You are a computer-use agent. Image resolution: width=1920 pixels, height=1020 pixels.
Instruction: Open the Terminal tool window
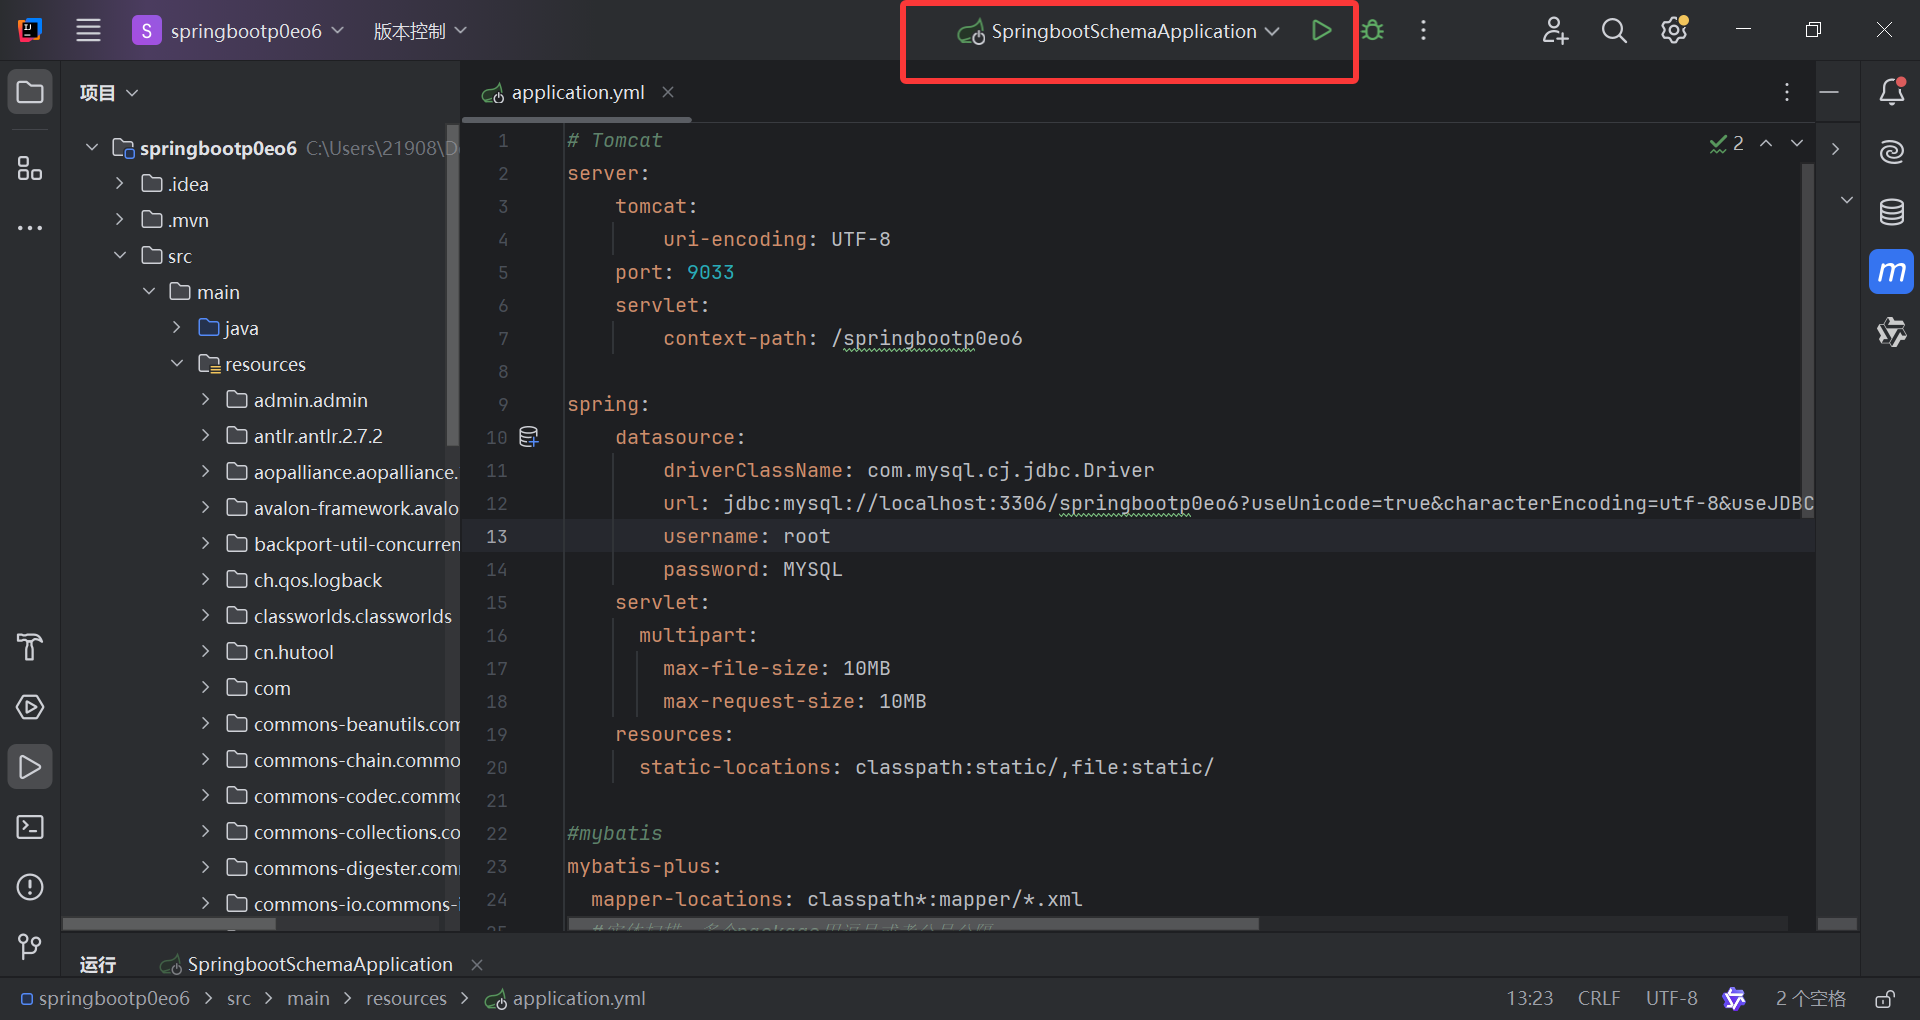(x=30, y=827)
